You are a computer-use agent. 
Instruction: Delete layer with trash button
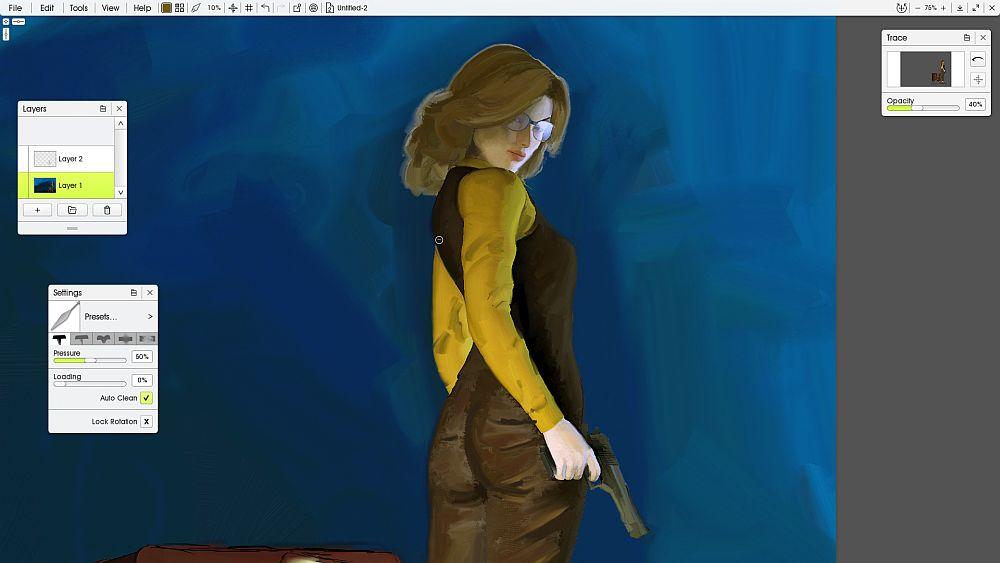pos(107,210)
